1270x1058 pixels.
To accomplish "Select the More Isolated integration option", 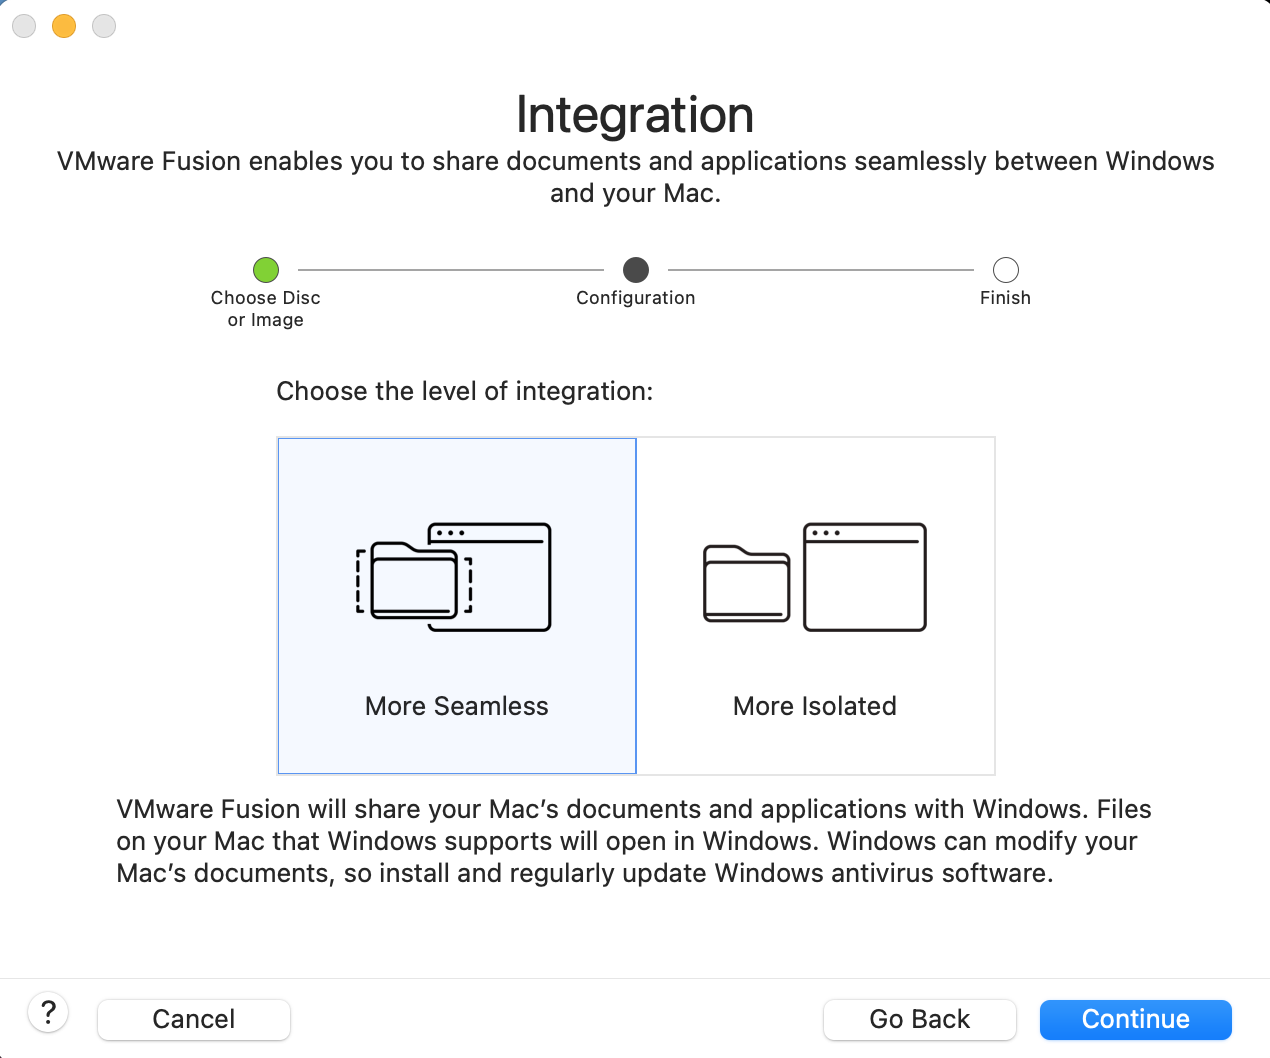I will [x=816, y=606].
